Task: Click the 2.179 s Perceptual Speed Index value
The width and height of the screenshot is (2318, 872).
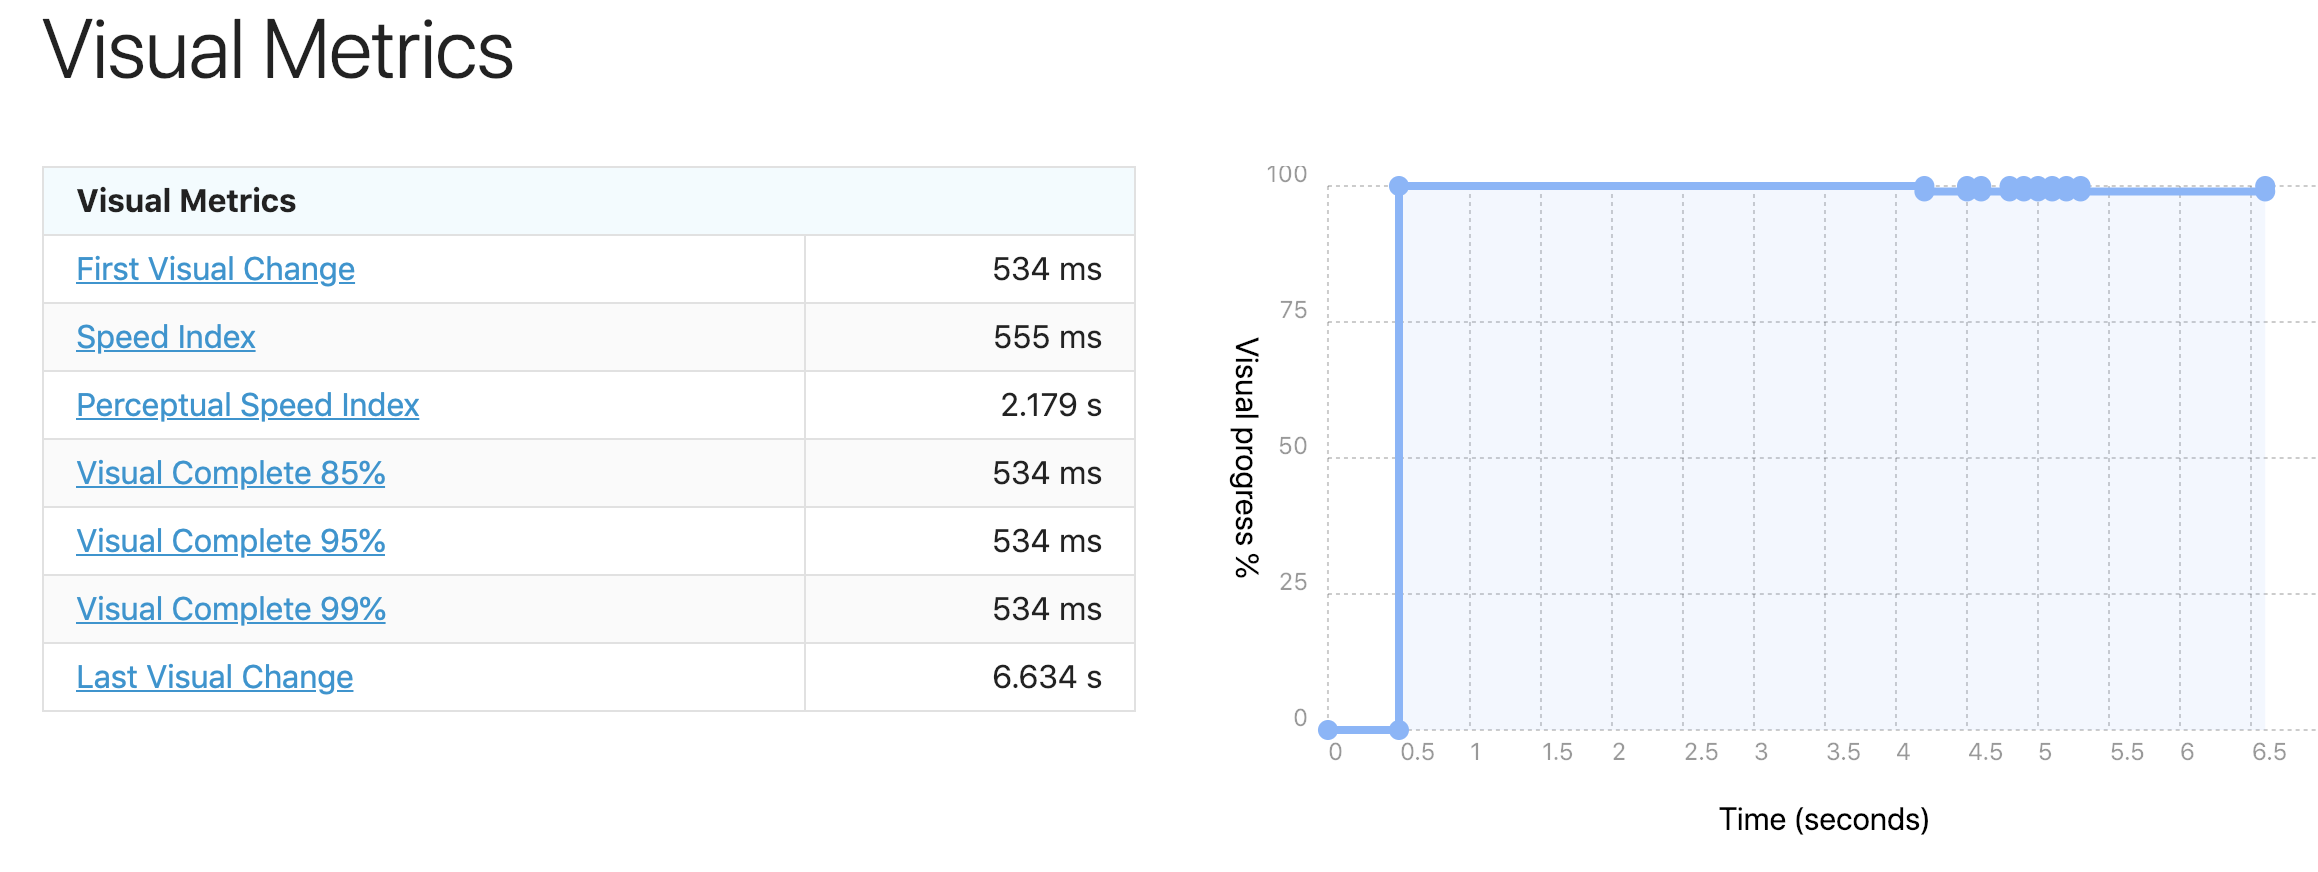Action: click(x=1051, y=405)
